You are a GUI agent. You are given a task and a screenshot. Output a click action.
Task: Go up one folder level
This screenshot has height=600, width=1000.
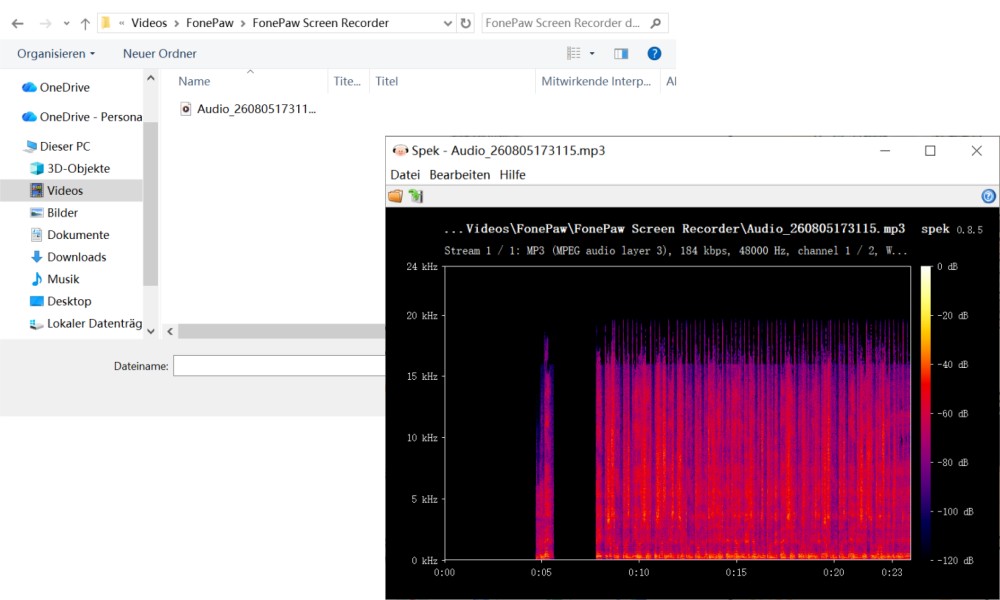pyautogui.click(x=85, y=24)
